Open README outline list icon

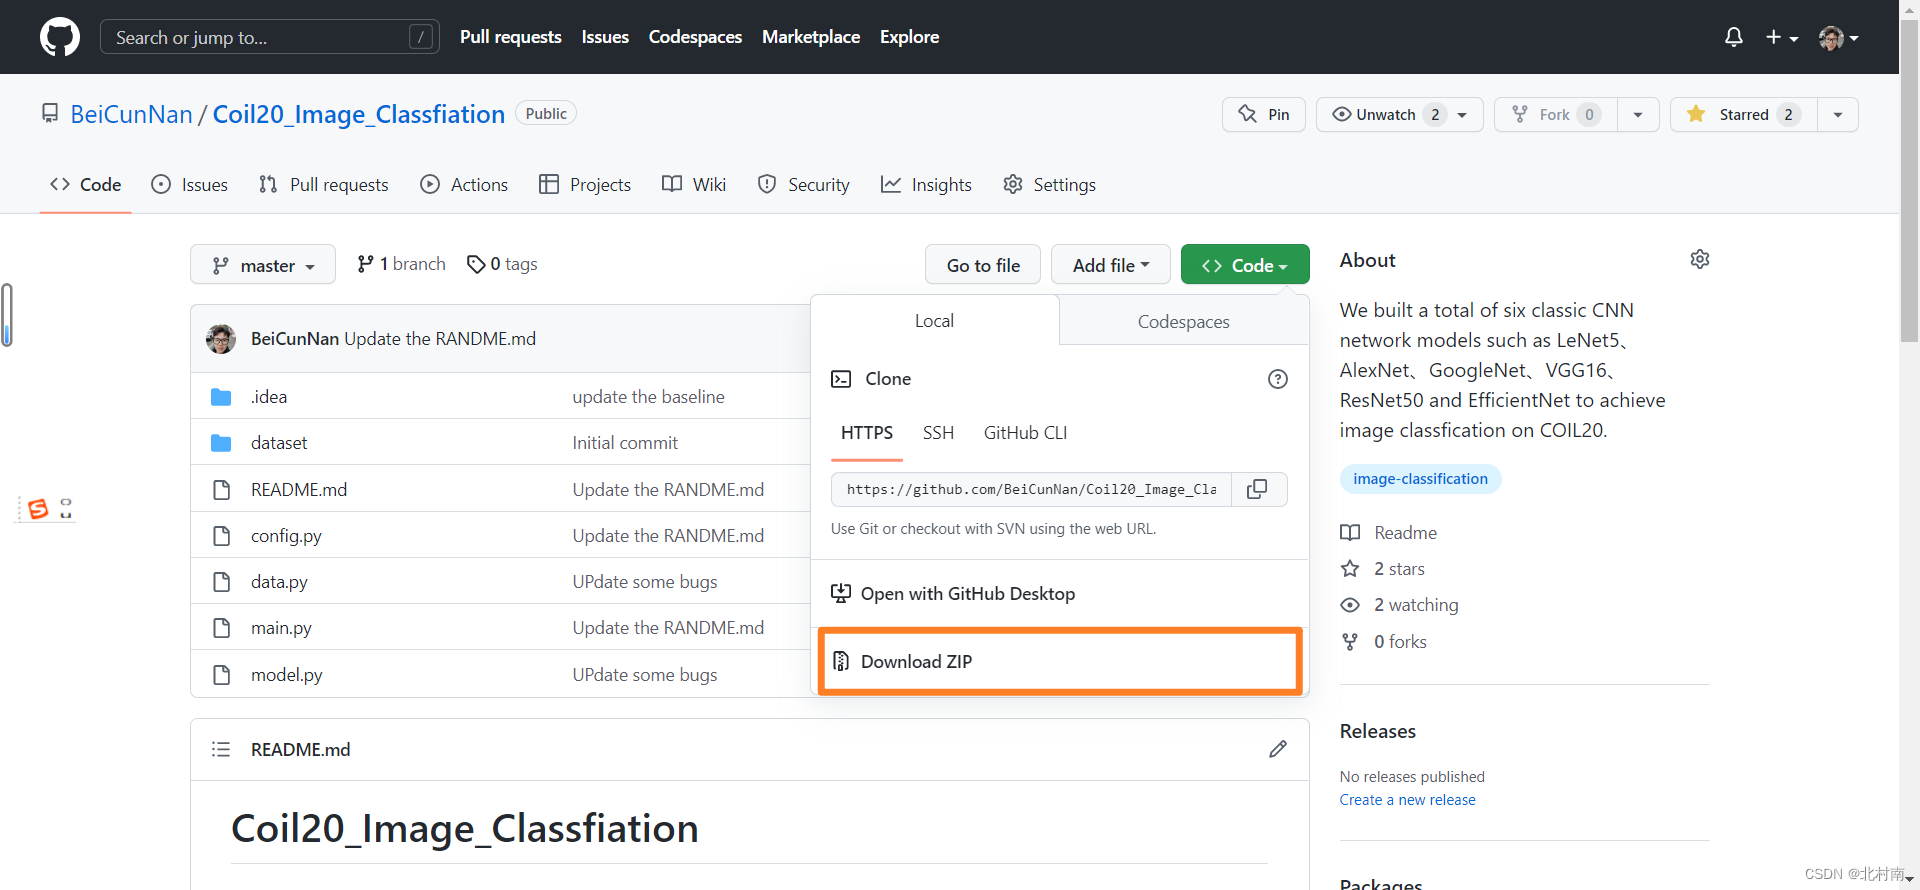click(x=221, y=749)
